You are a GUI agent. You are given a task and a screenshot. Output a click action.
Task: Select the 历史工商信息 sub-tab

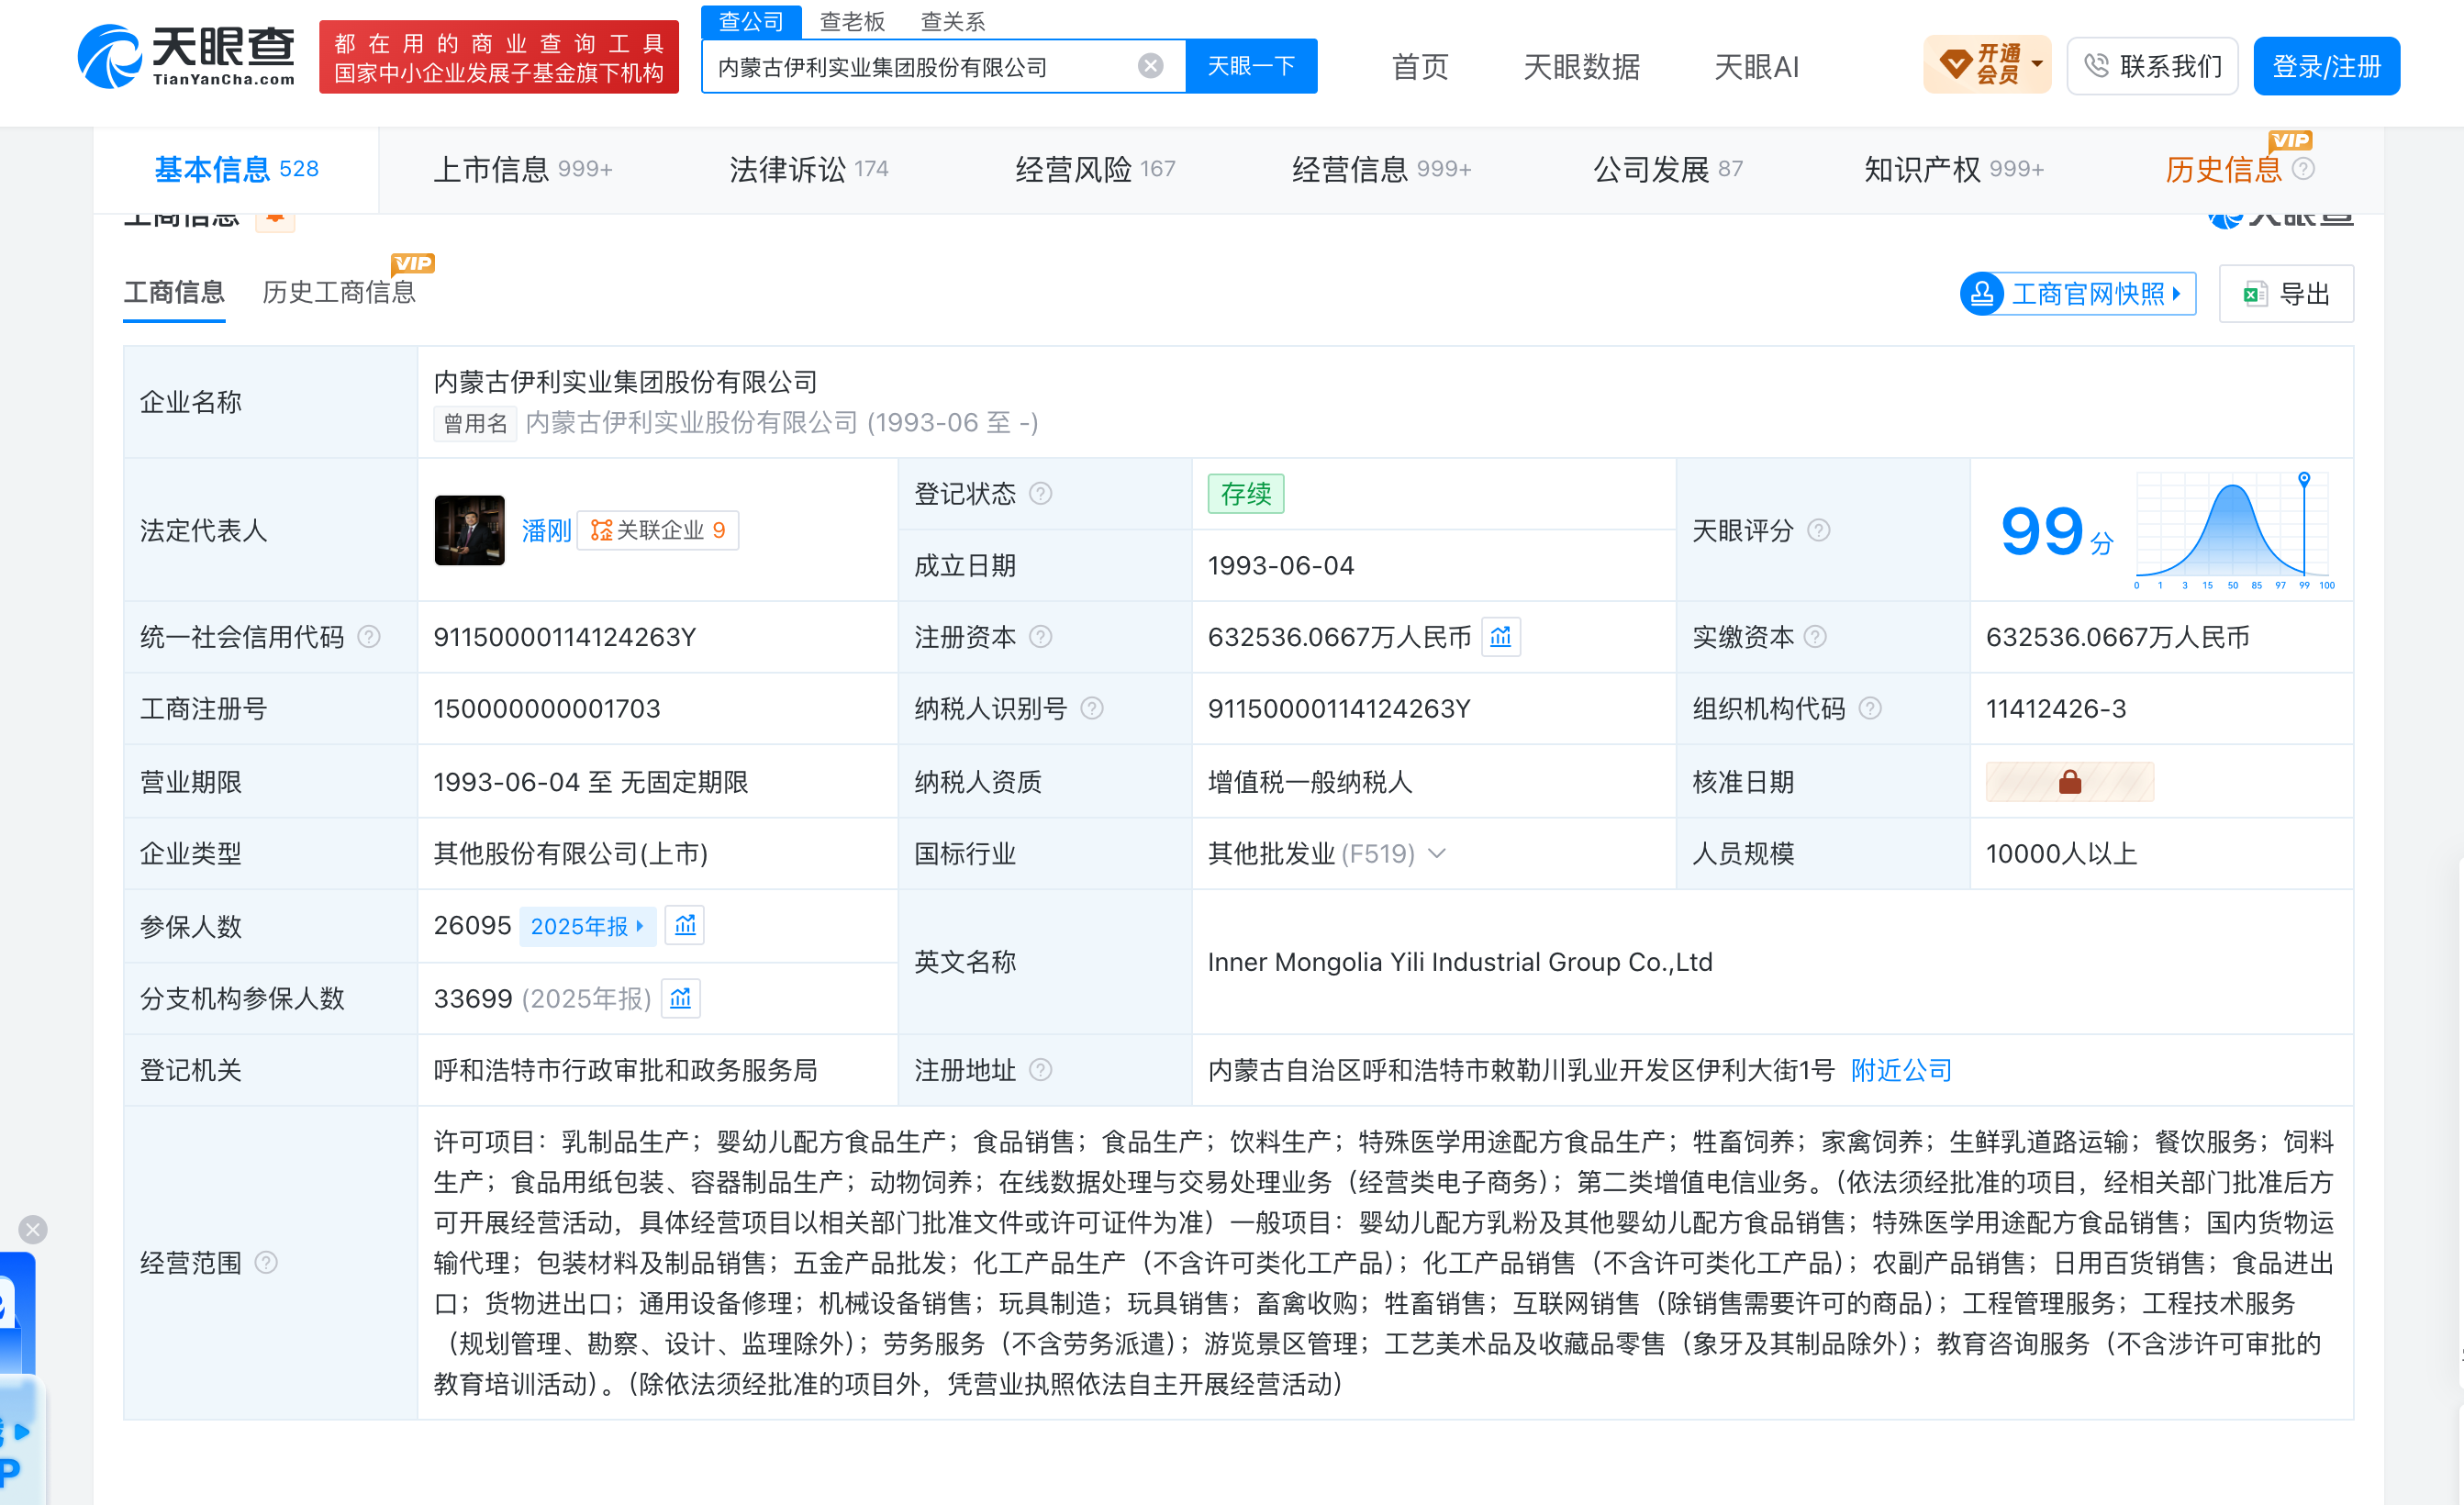(x=338, y=292)
